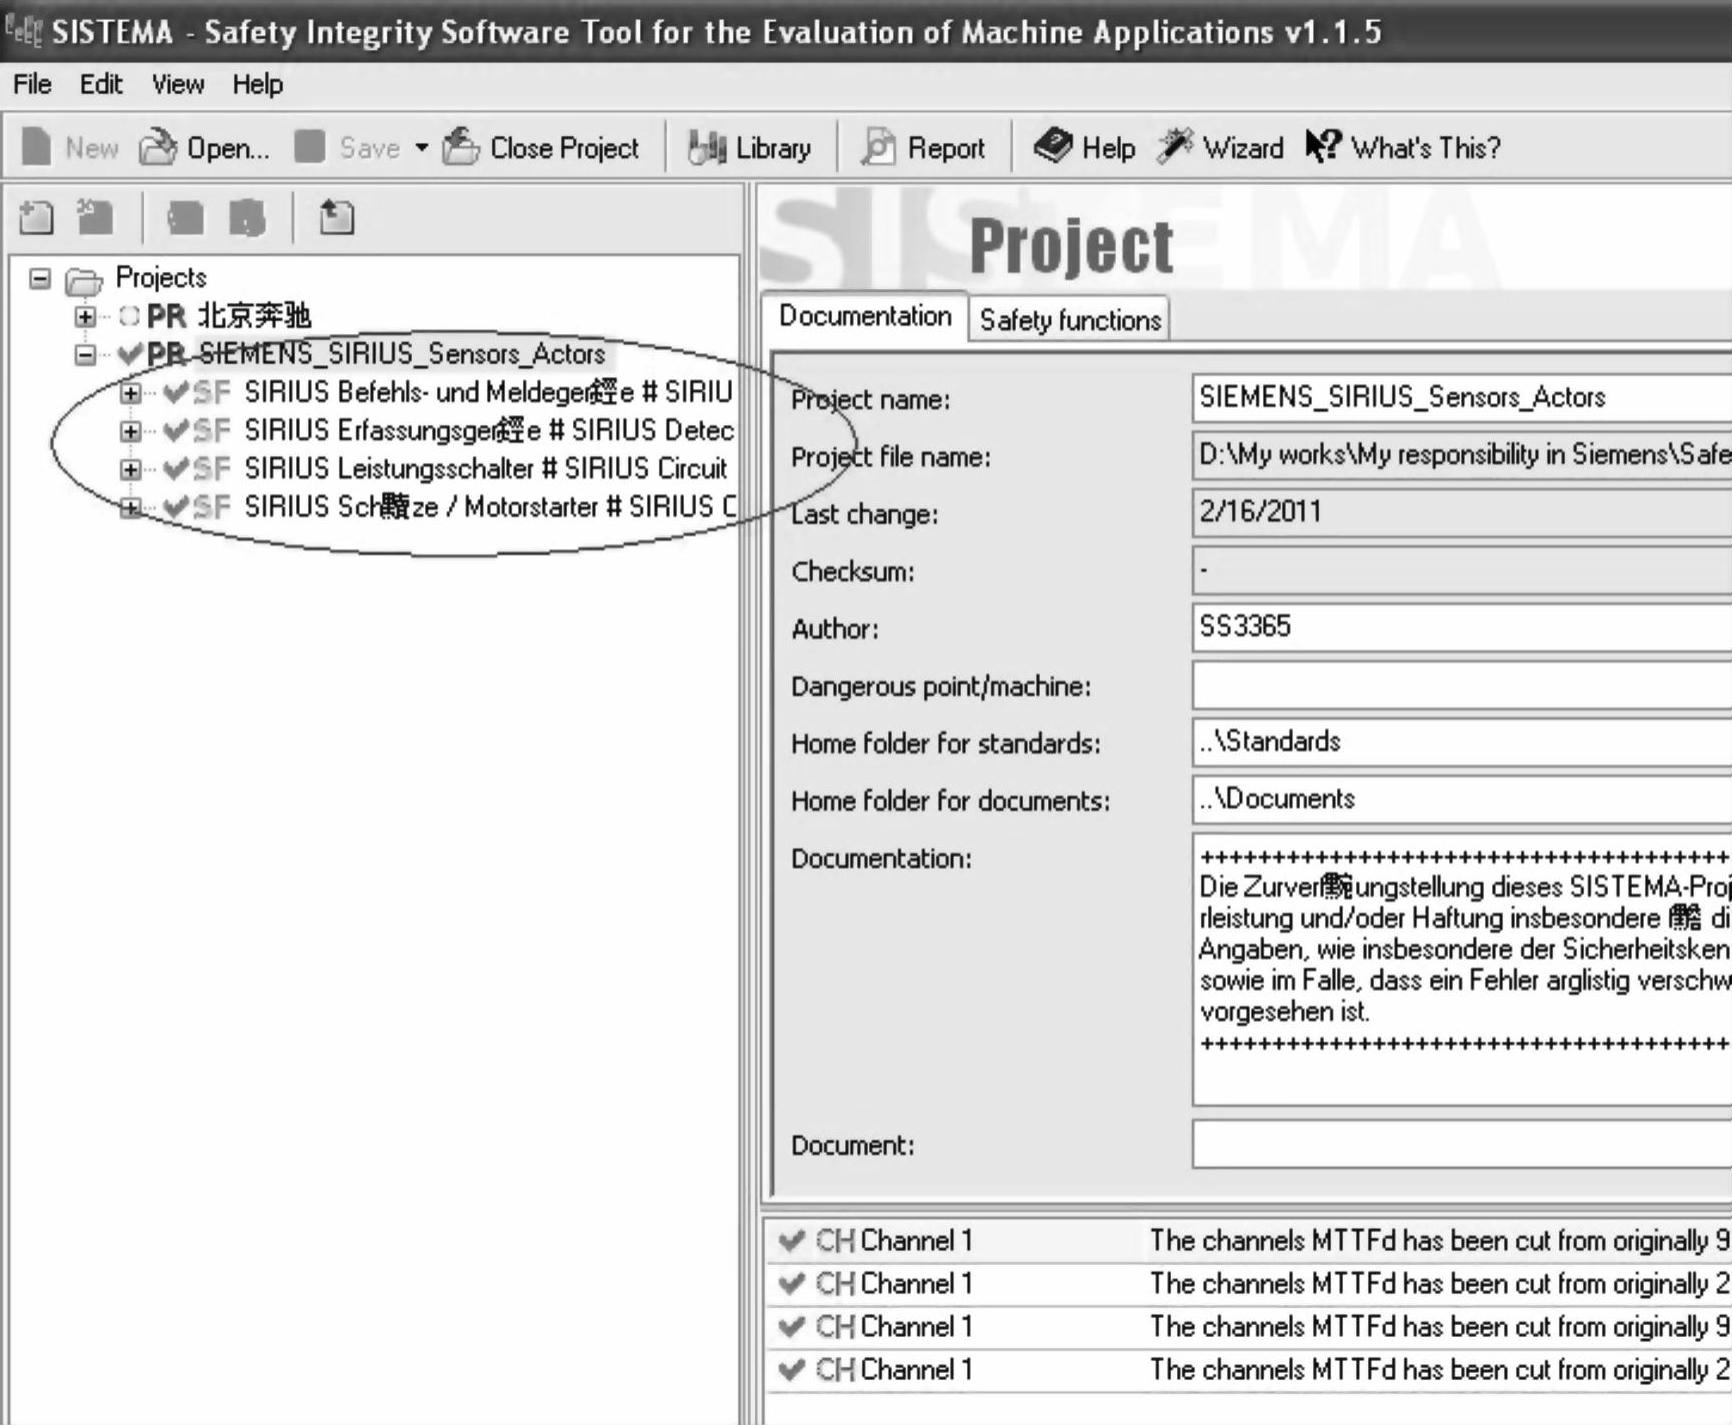Viewport: 1732px width, 1425px height.
Task: Click the Save toolbar button
Action: click(348, 148)
